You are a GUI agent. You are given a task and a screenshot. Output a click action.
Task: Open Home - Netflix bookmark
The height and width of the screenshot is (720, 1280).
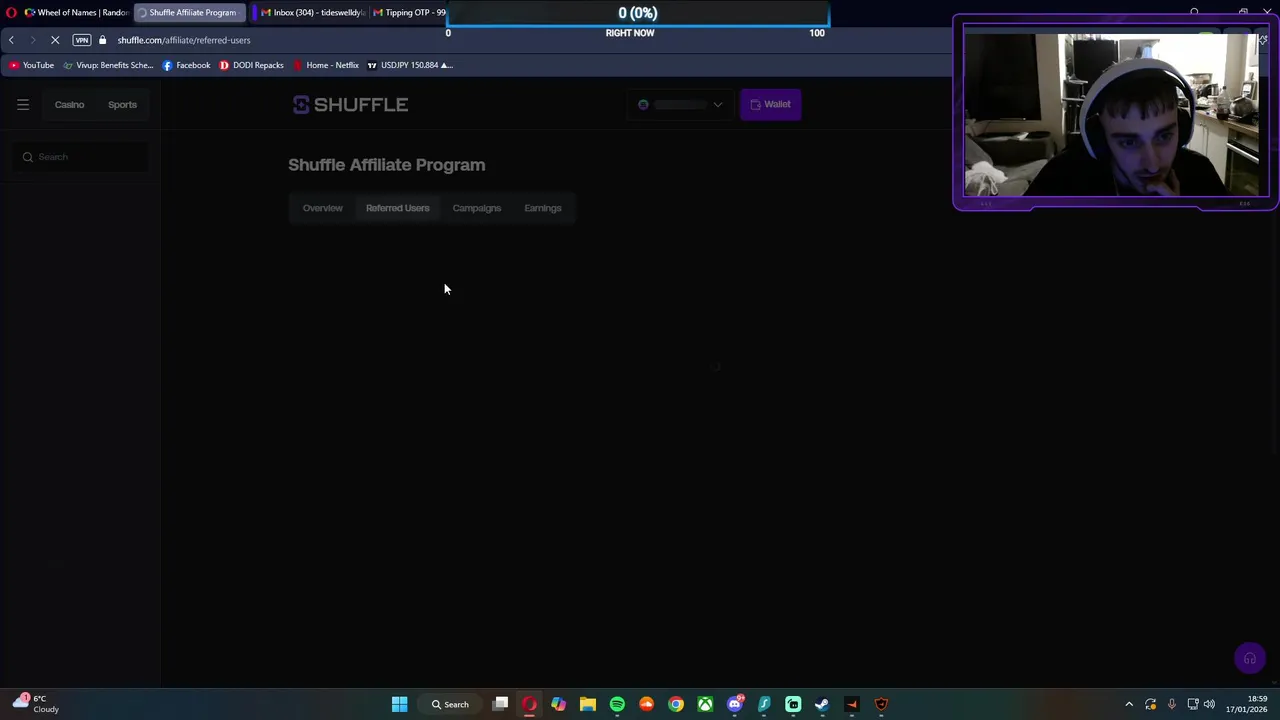pos(326,65)
